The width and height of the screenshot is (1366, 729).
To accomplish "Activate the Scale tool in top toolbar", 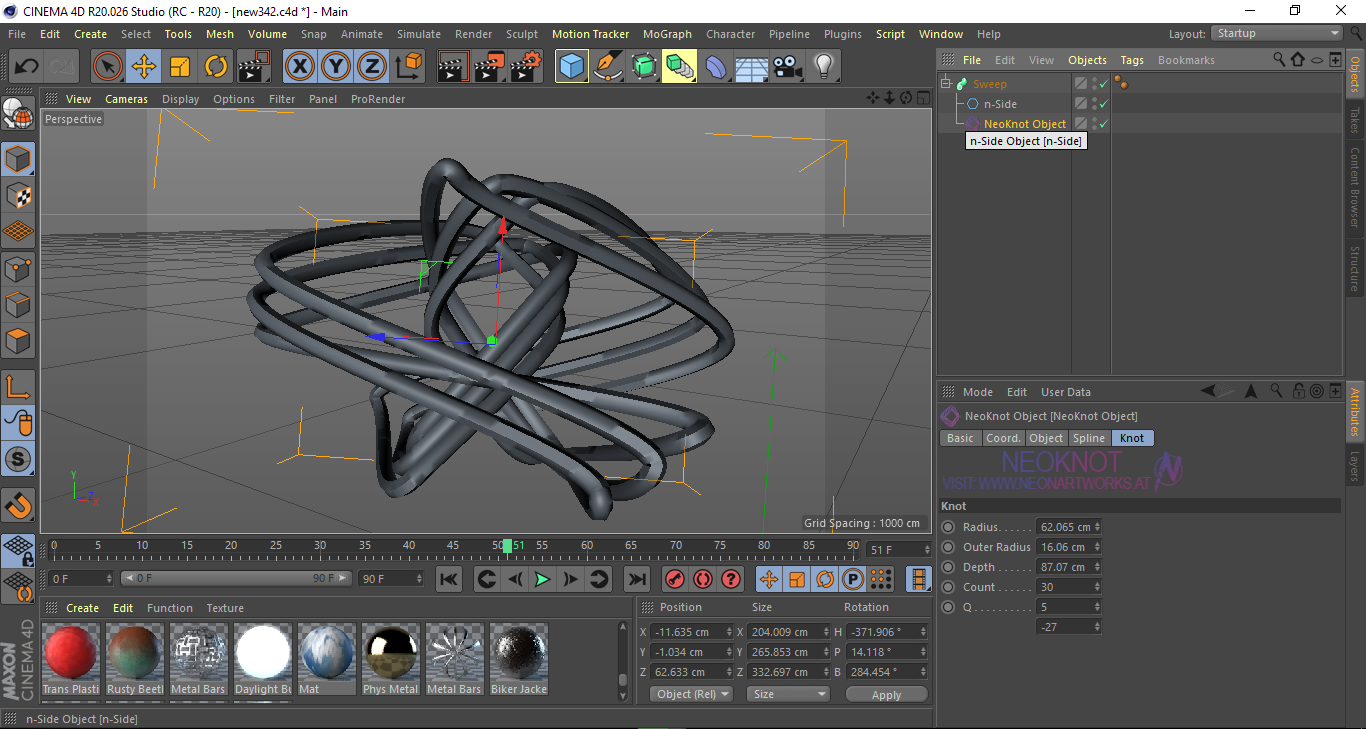I will pos(180,67).
